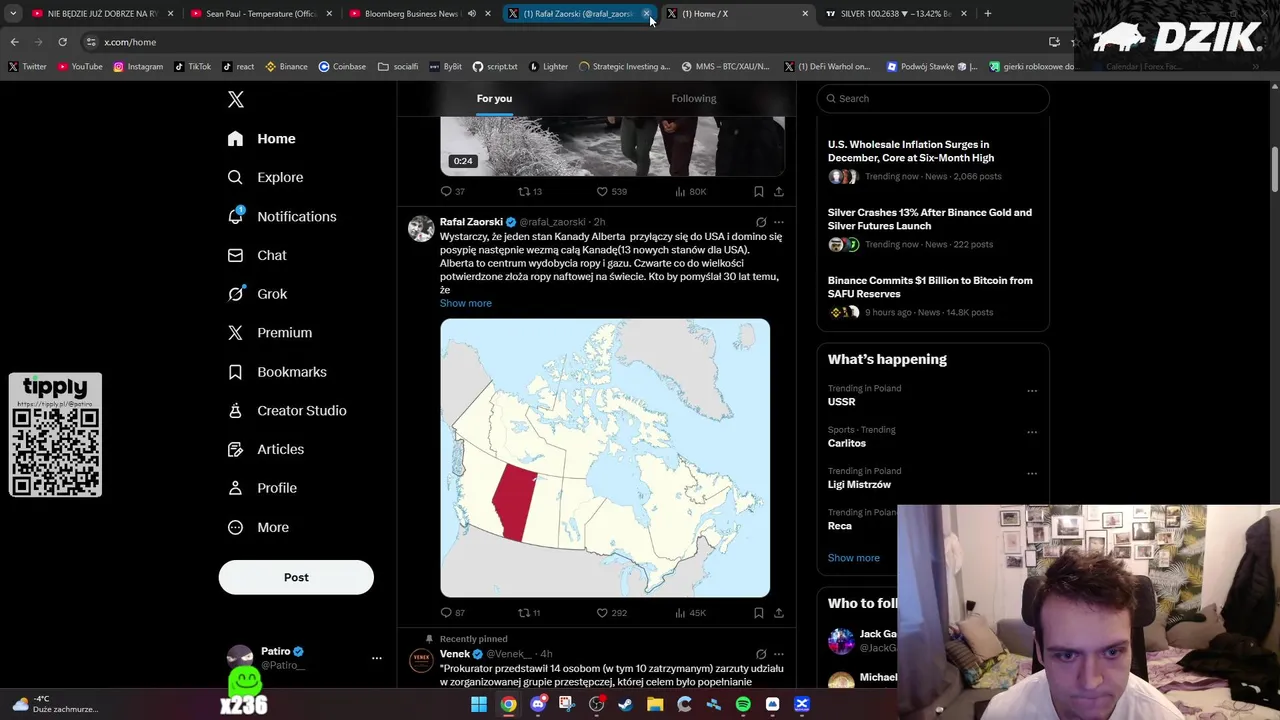Open options for Carlitos trend
Viewport: 1280px width, 720px height.
pos(1032,432)
